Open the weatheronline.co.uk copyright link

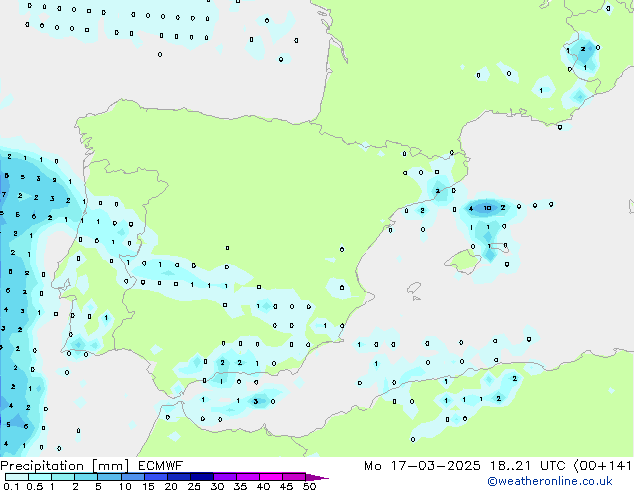point(549,481)
